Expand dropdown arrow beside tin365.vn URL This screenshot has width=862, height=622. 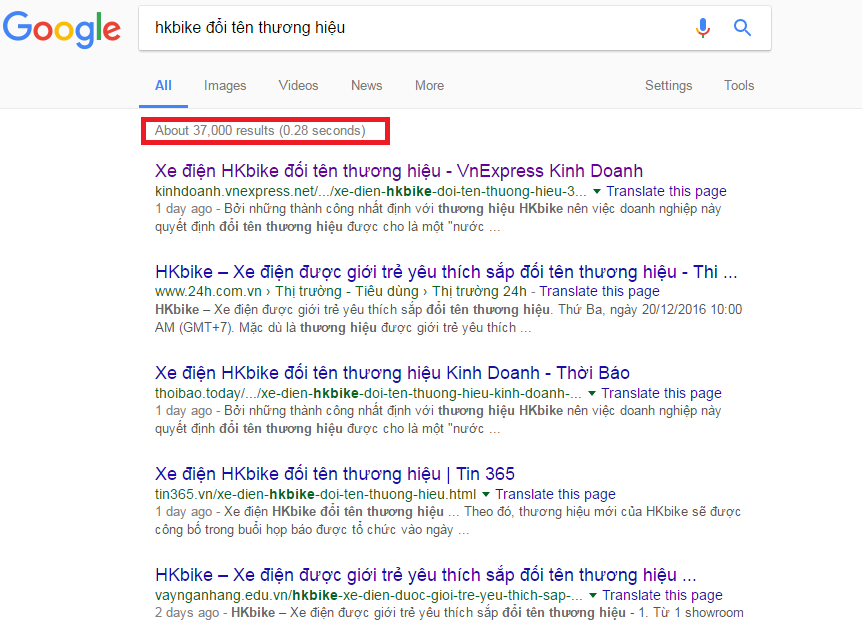point(486,494)
